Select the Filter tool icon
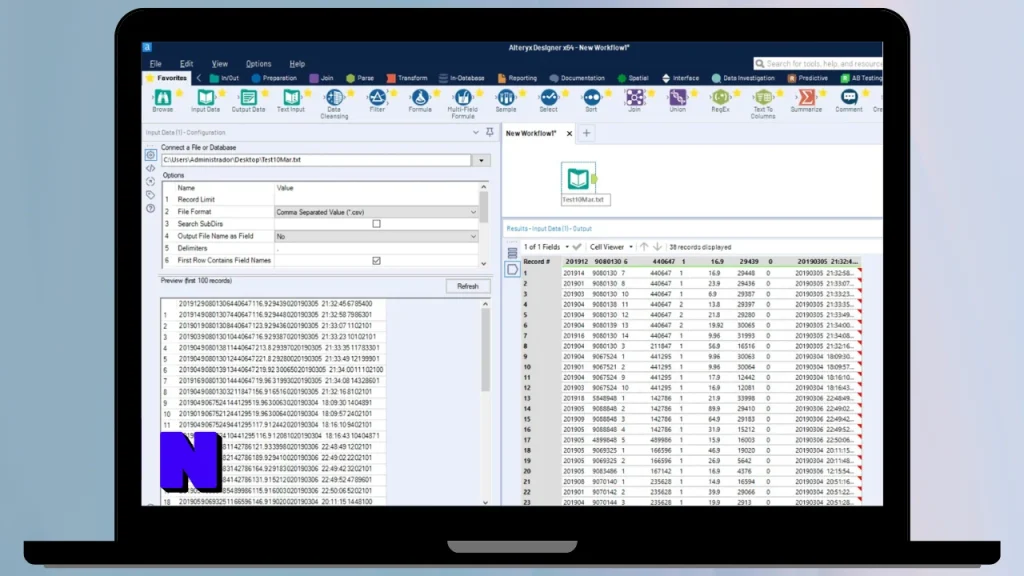Viewport: 1024px width, 576px height. pos(377,99)
